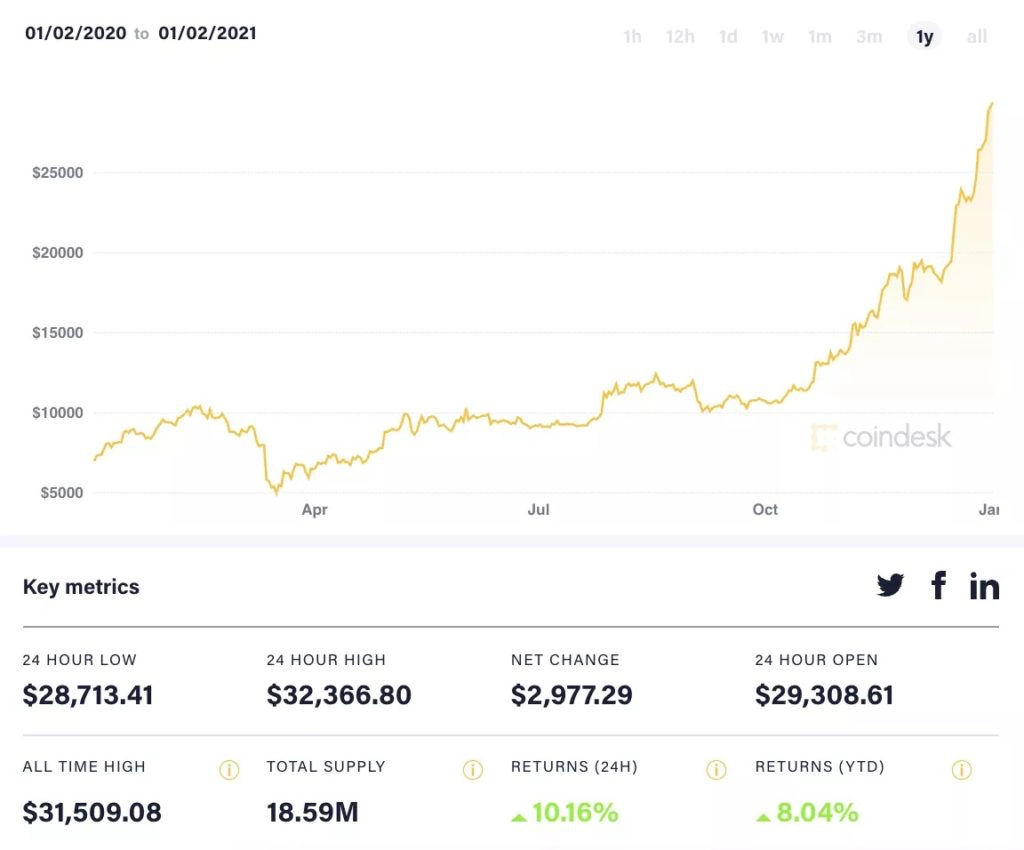Screen dimensions: 1024x850
Task: Click the CoinDesk watermark logo
Action: [x=881, y=437]
